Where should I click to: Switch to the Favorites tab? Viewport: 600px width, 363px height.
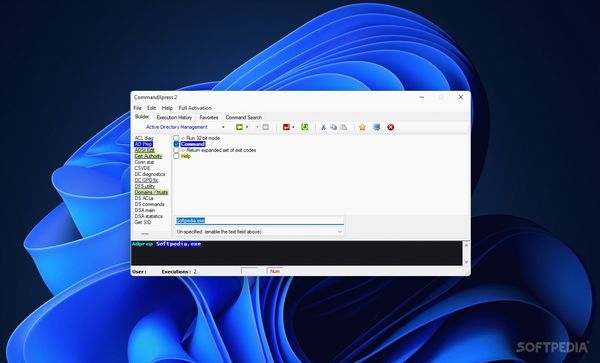click(209, 117)
